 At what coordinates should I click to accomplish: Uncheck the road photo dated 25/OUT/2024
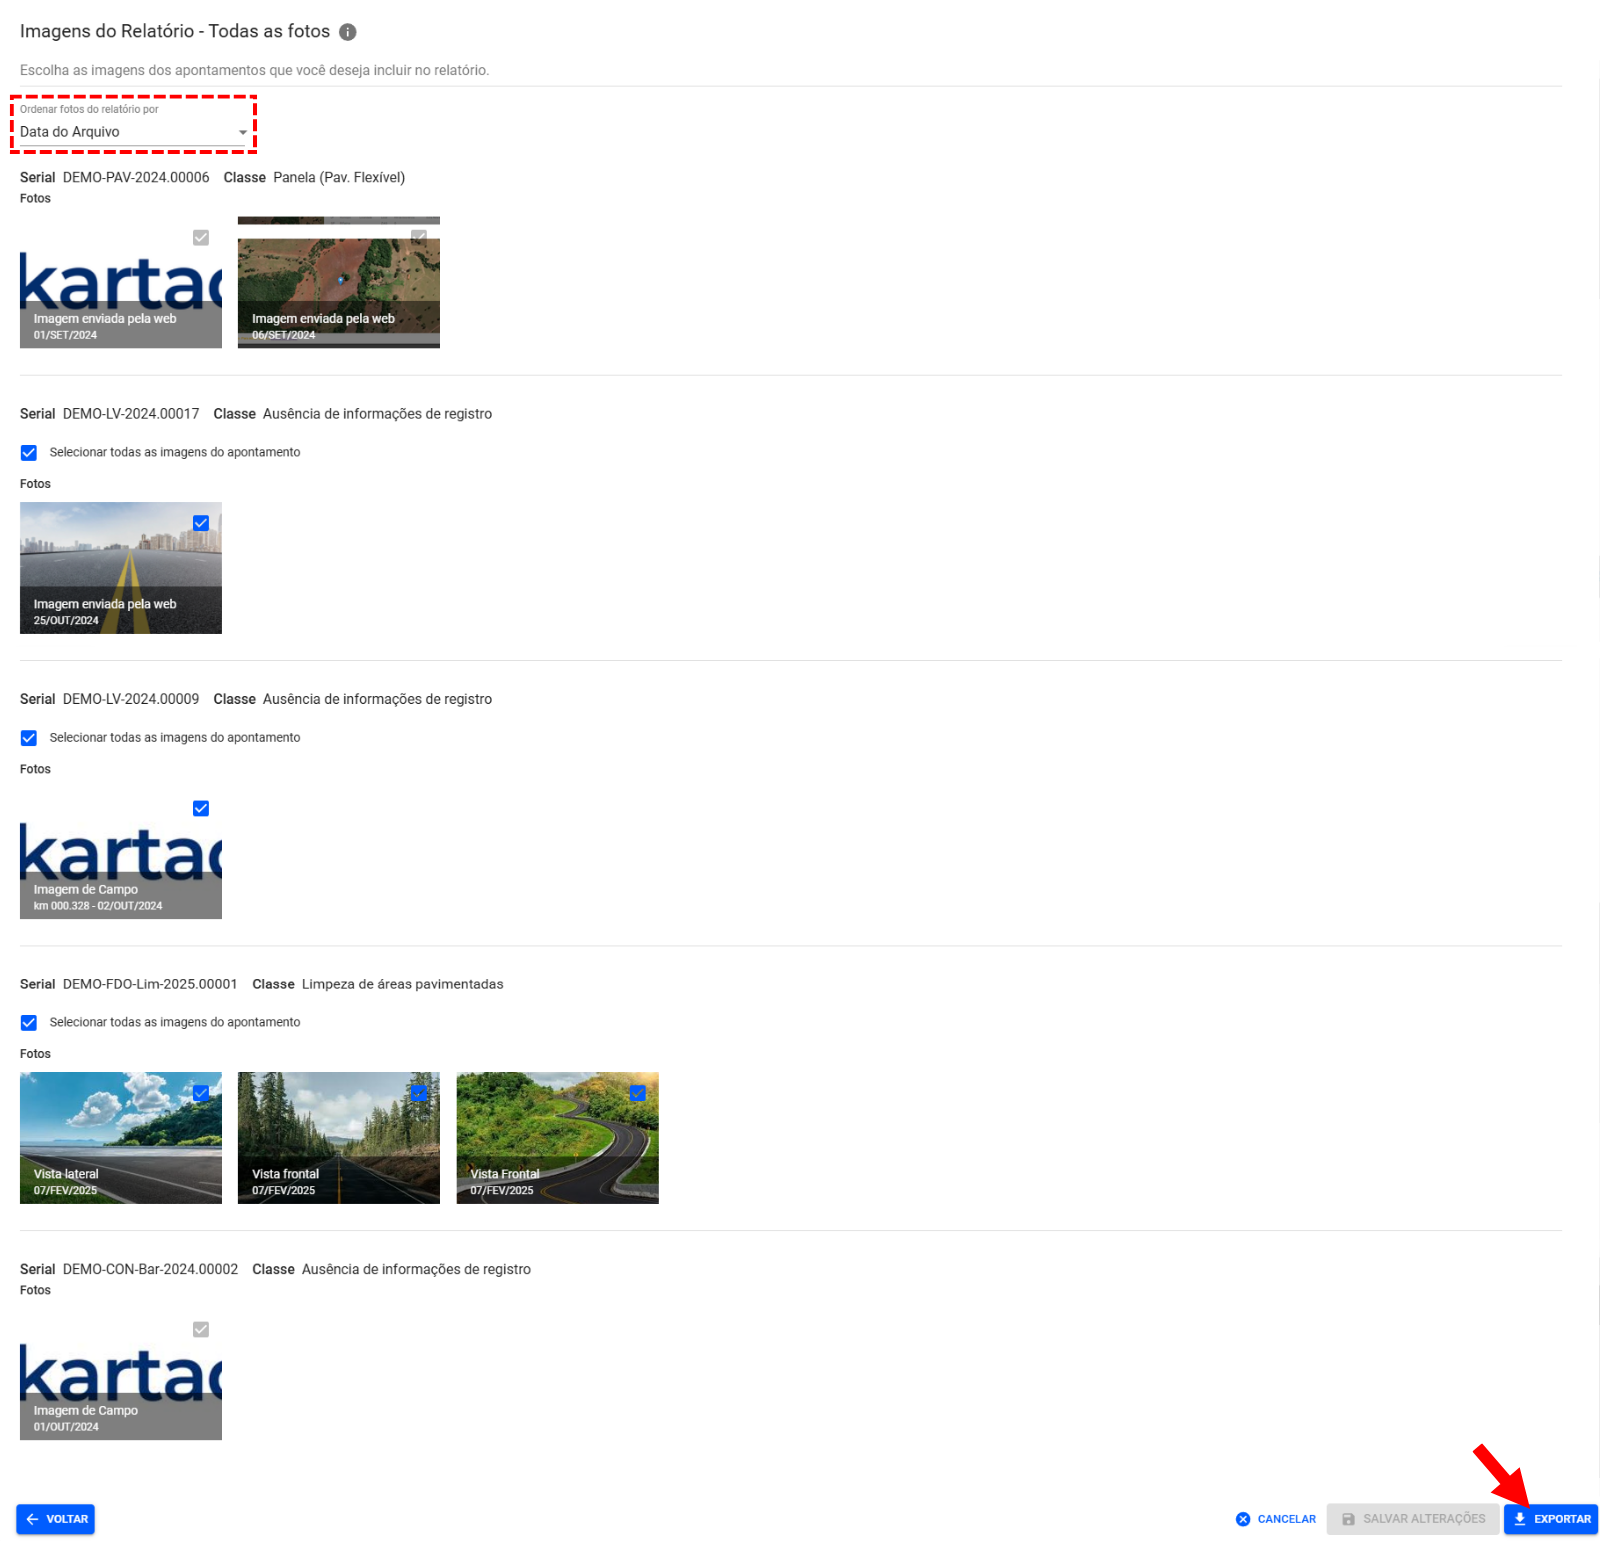coord(201,523)
